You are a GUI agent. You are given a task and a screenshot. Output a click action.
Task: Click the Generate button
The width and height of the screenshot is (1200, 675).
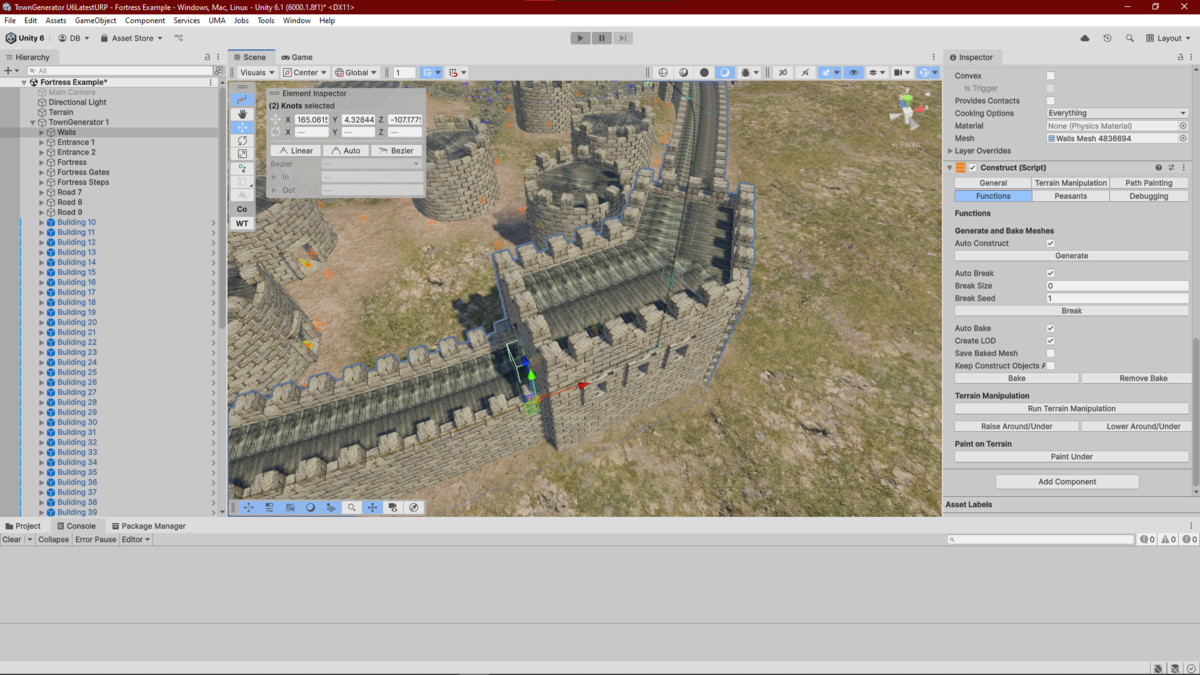point(1071,256)
